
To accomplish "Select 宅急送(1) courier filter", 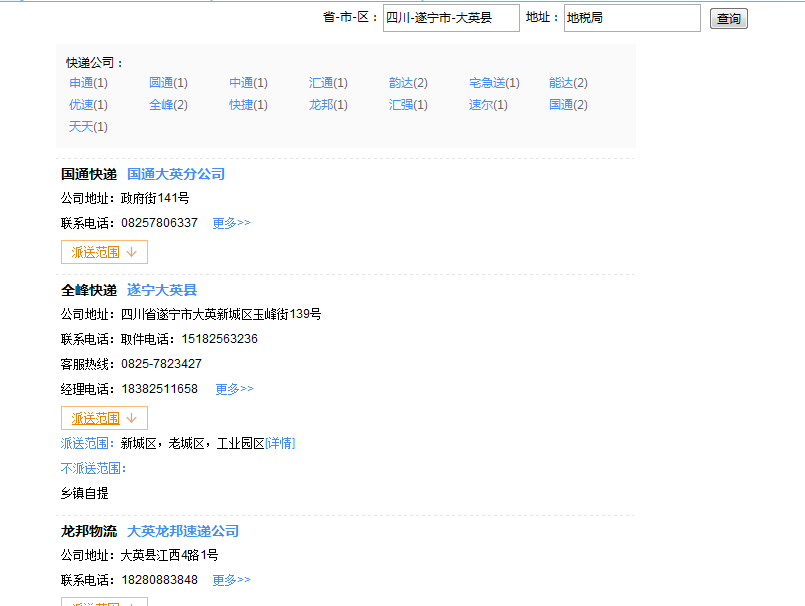I will (494, 83).
